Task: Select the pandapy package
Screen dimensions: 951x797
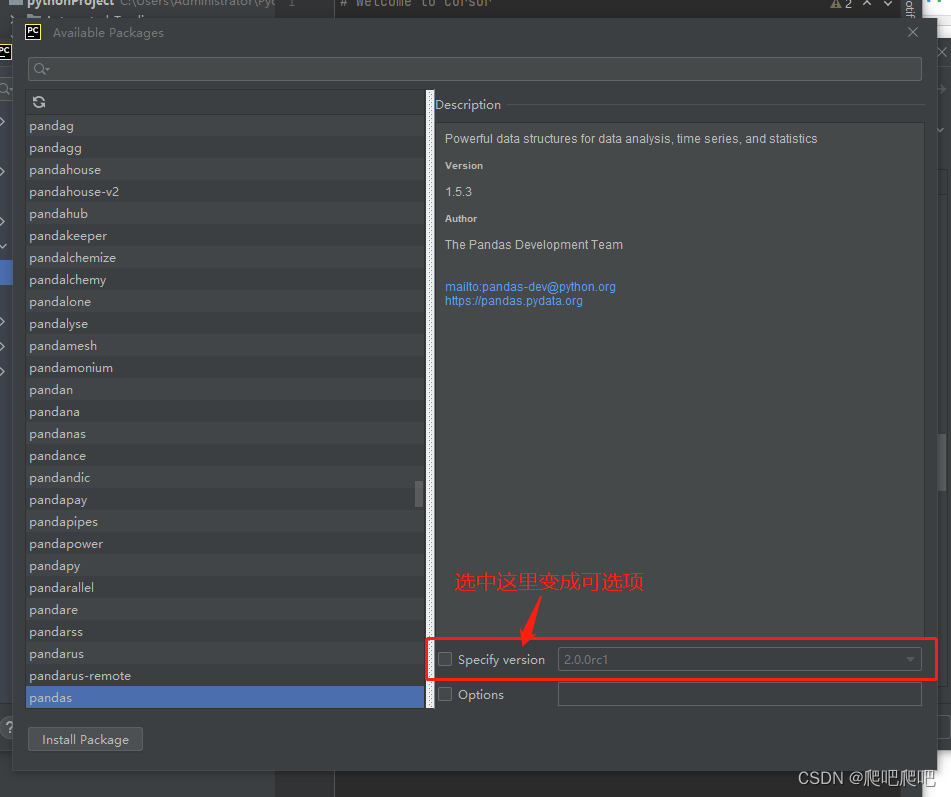Action: coord(225,566)
